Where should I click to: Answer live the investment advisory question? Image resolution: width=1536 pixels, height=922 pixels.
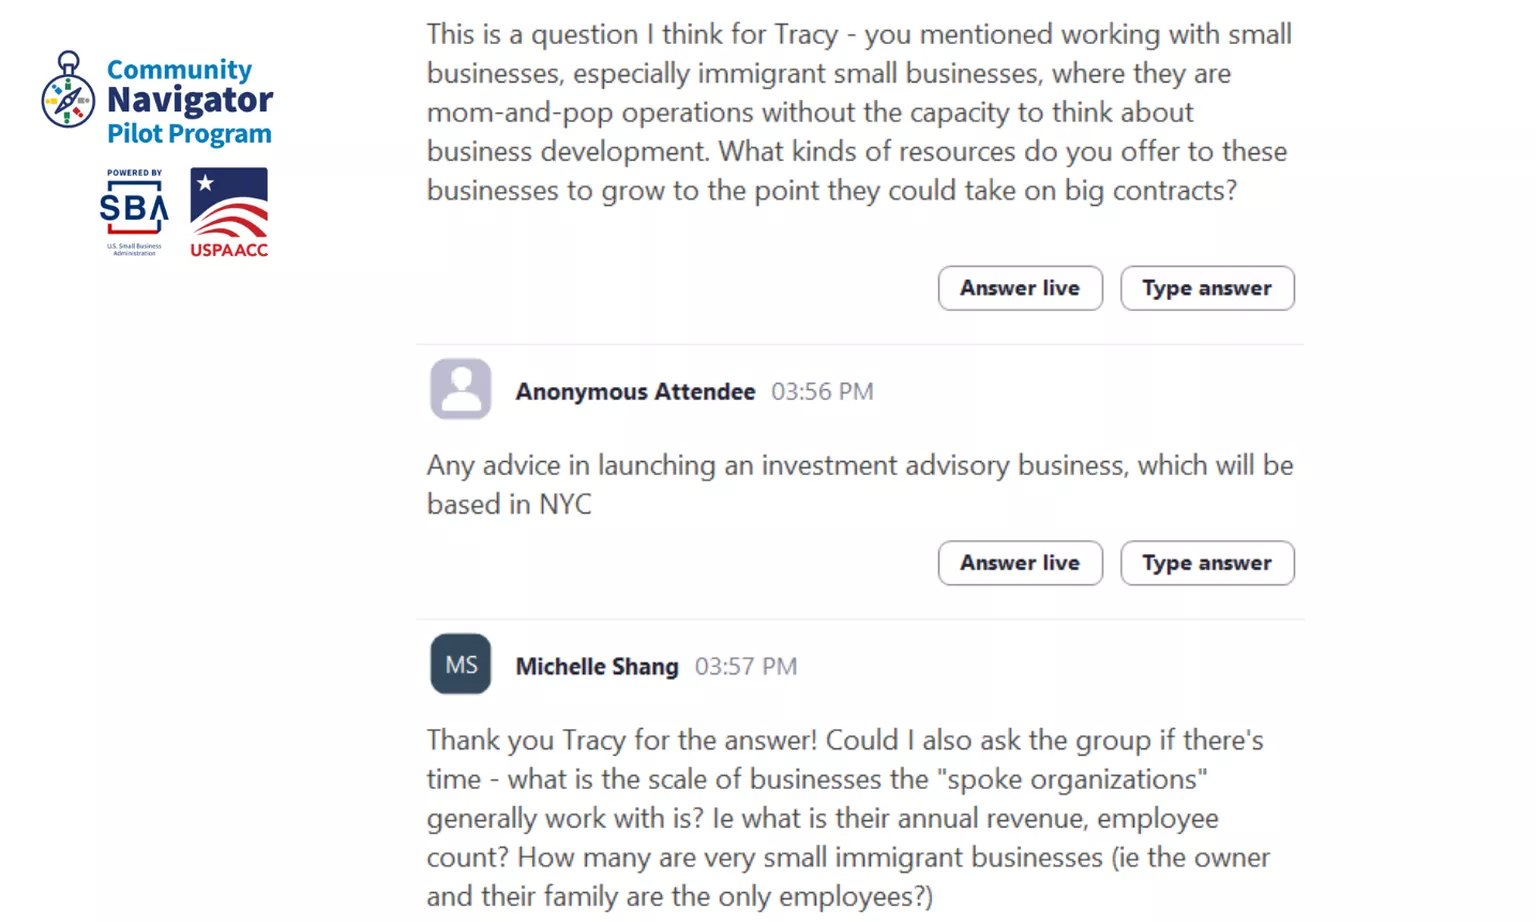(1019, 563)
